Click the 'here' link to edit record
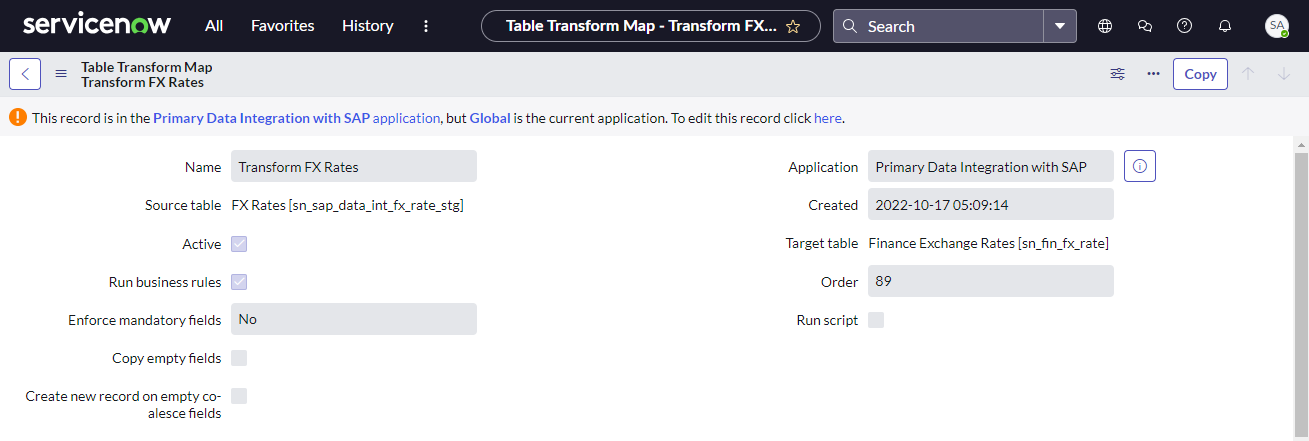Image resolution: width=1309 pixels, height=441 pixels. click(x=828, y=118)
